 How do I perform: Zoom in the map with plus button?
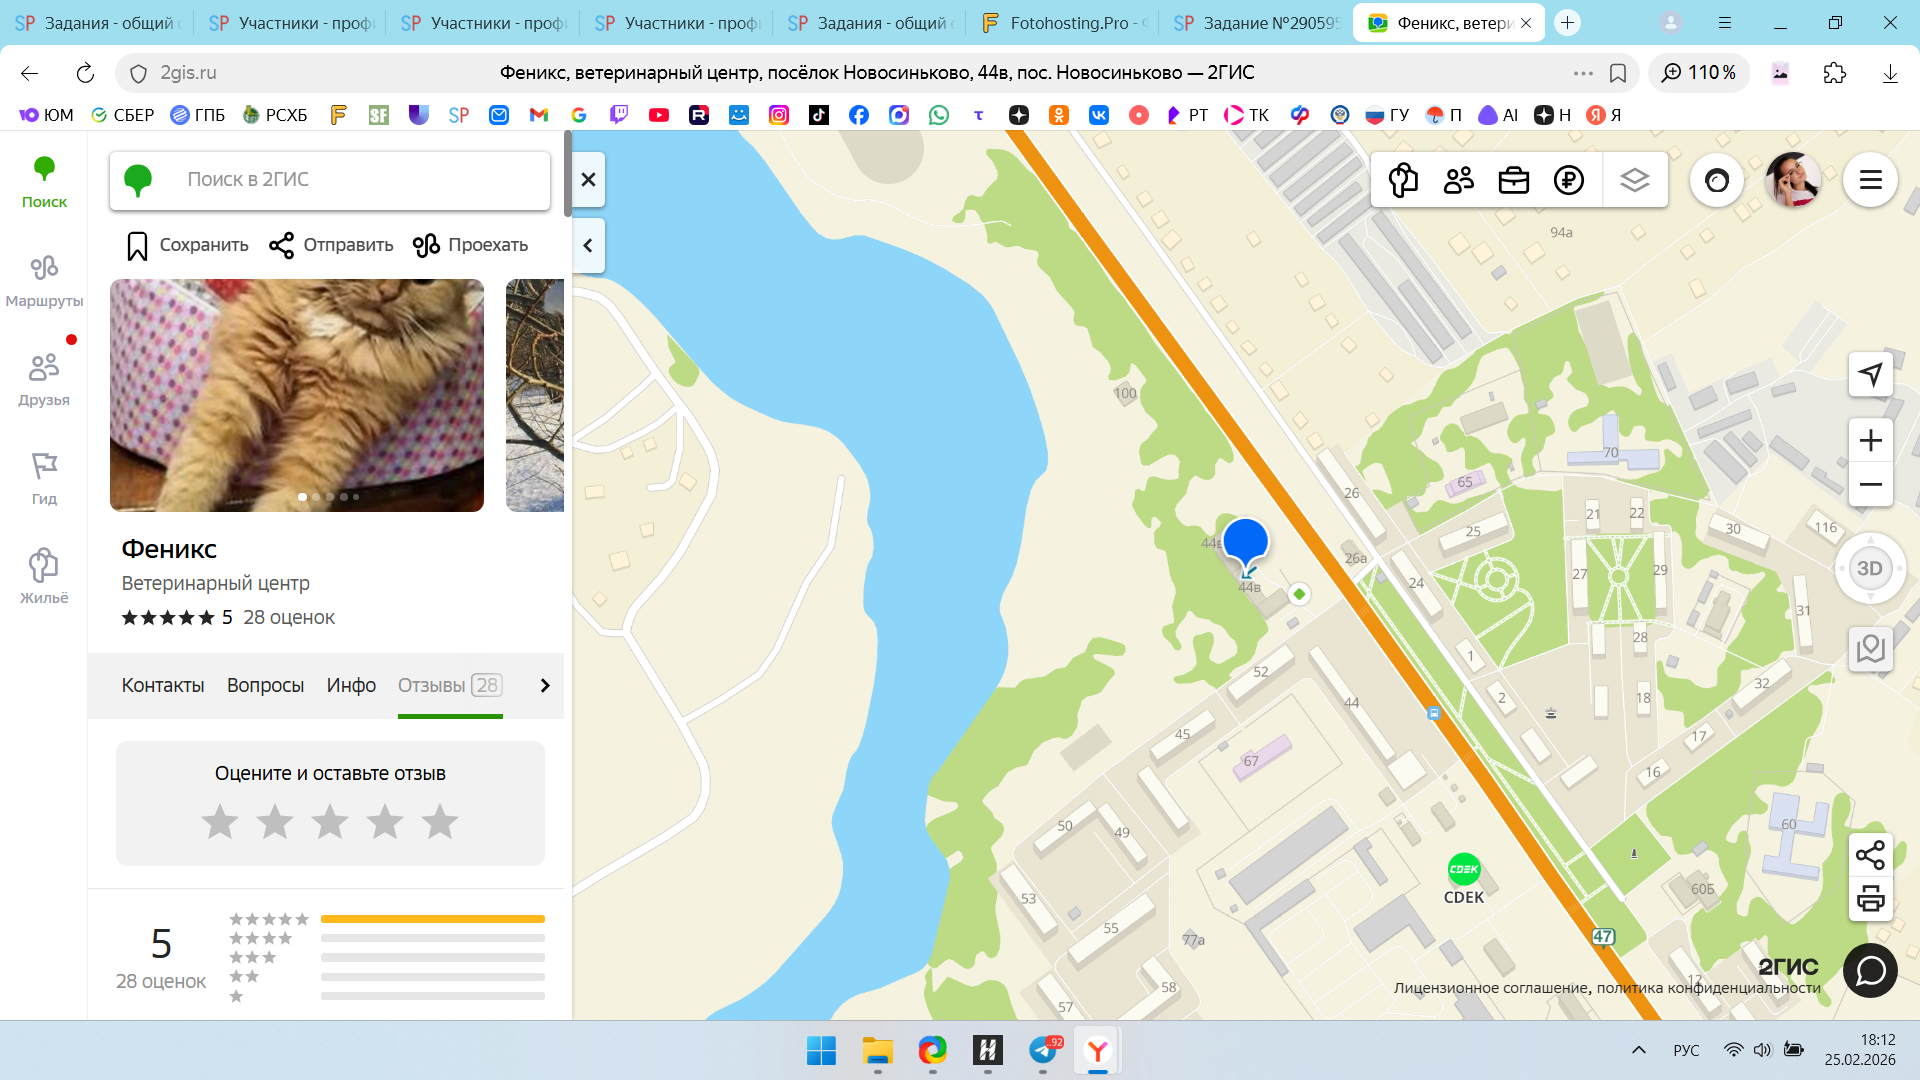tap(1870, 441)
